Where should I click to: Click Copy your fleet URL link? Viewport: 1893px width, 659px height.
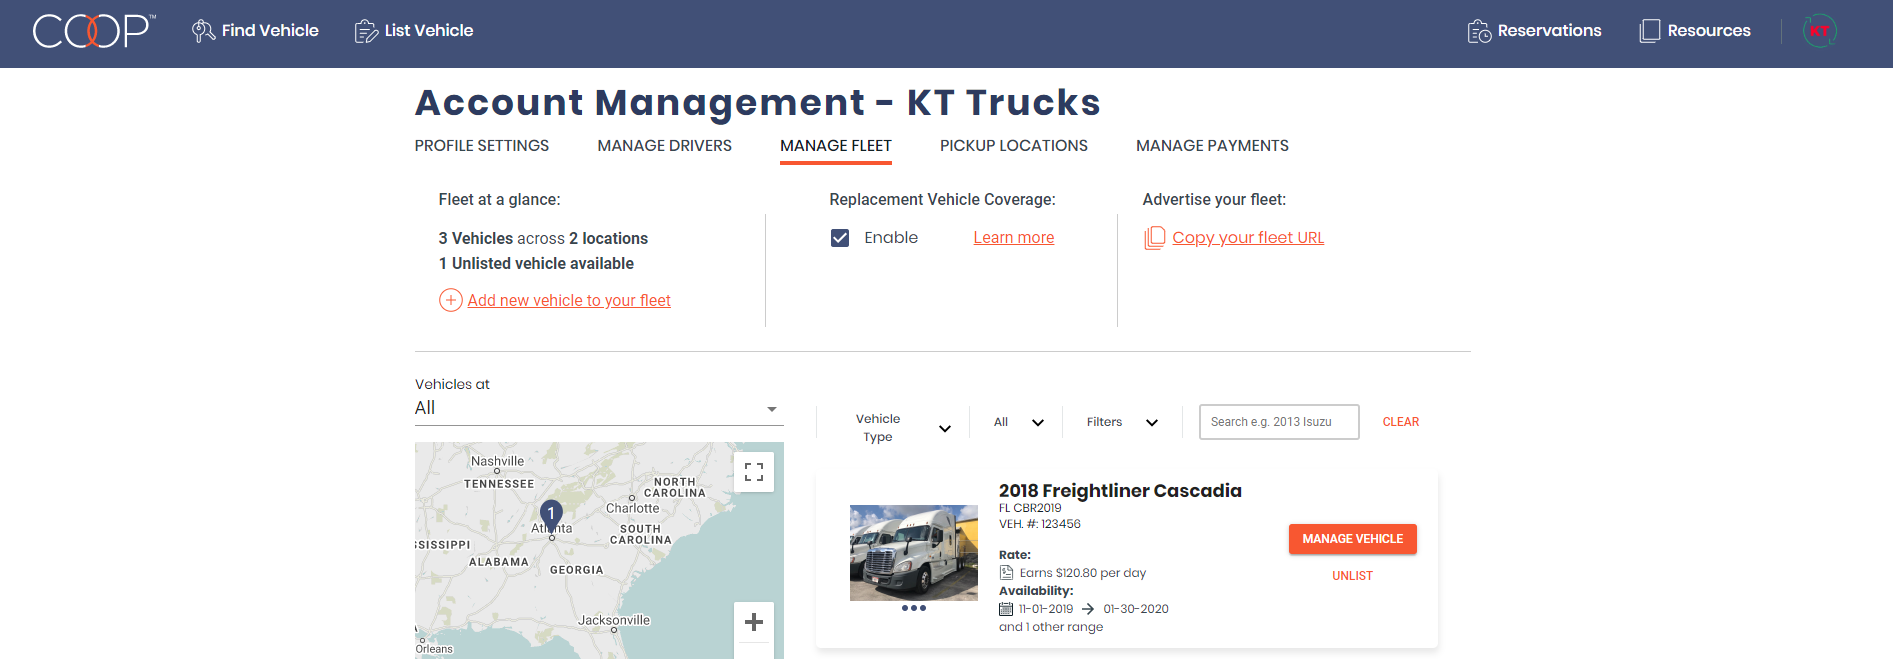pos(1248,238)
